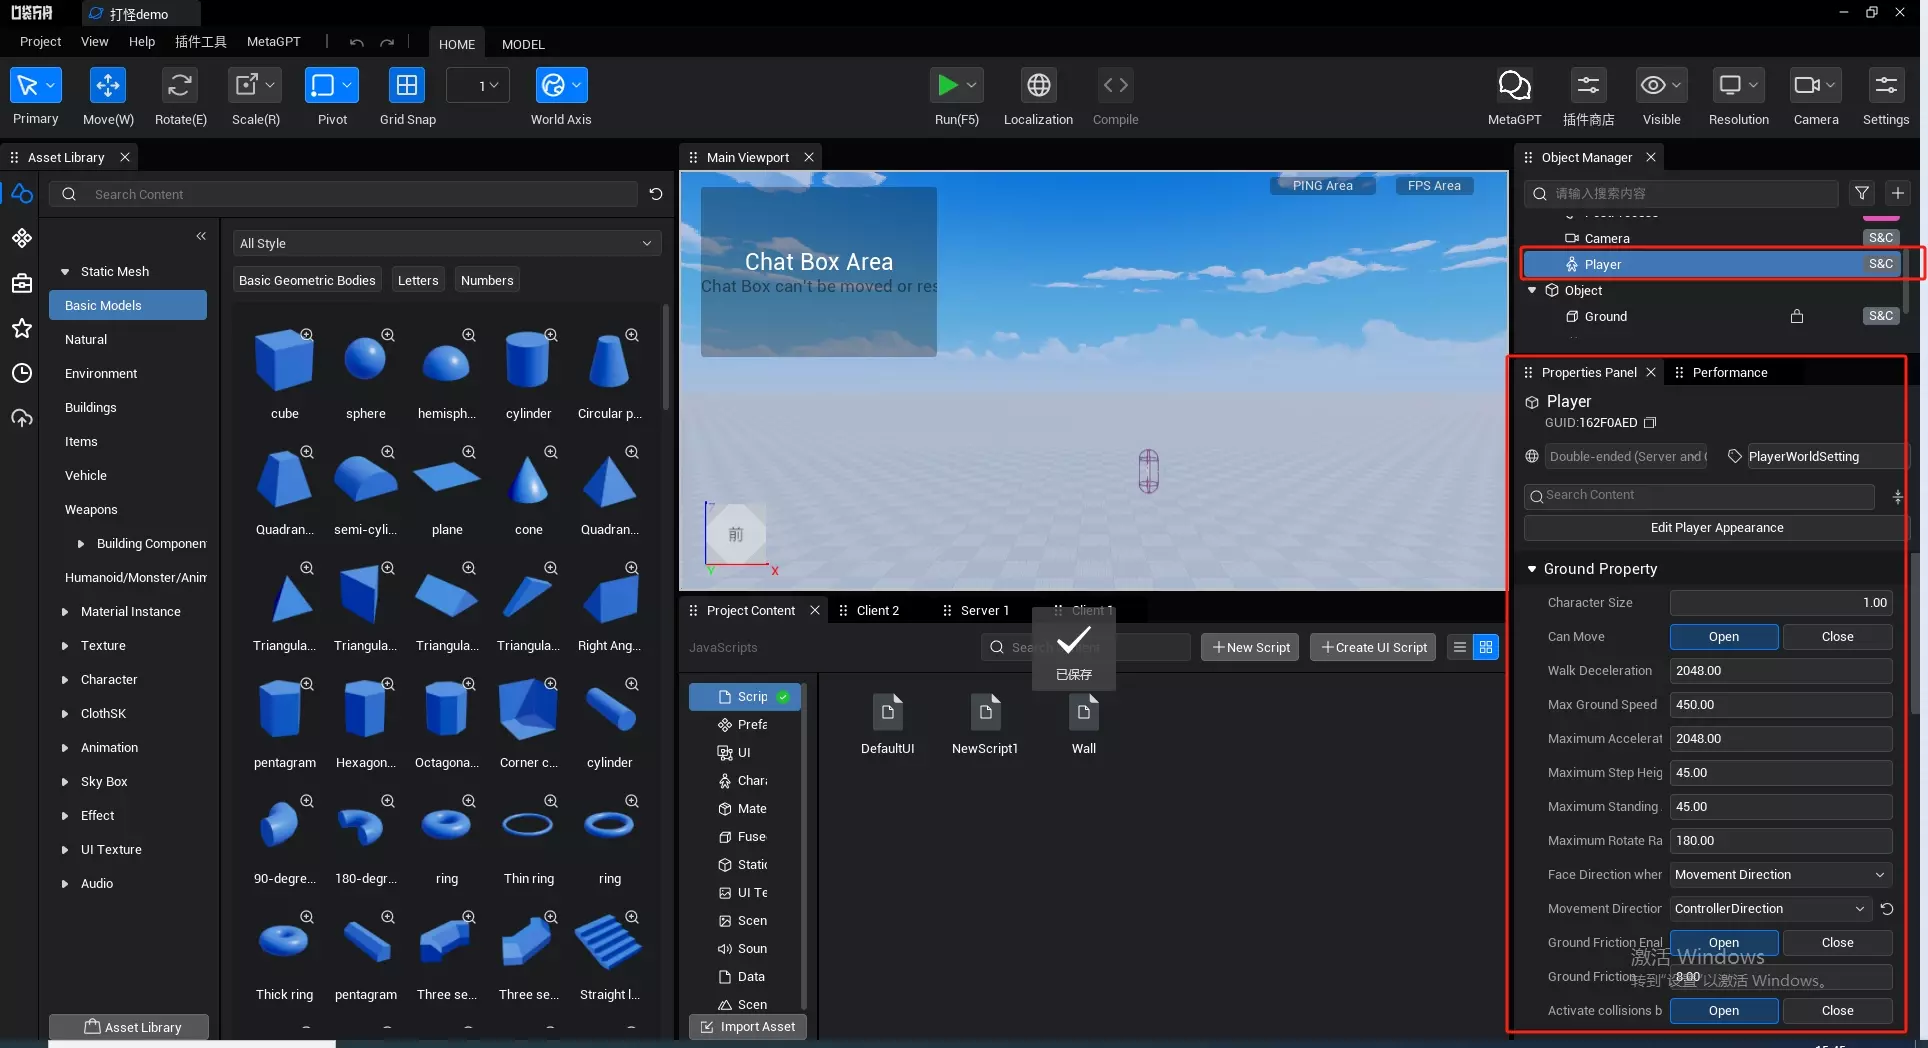This screenshot has height=1048, width=1928.
Task: Open the All Style dropdown
Action: 446,243
